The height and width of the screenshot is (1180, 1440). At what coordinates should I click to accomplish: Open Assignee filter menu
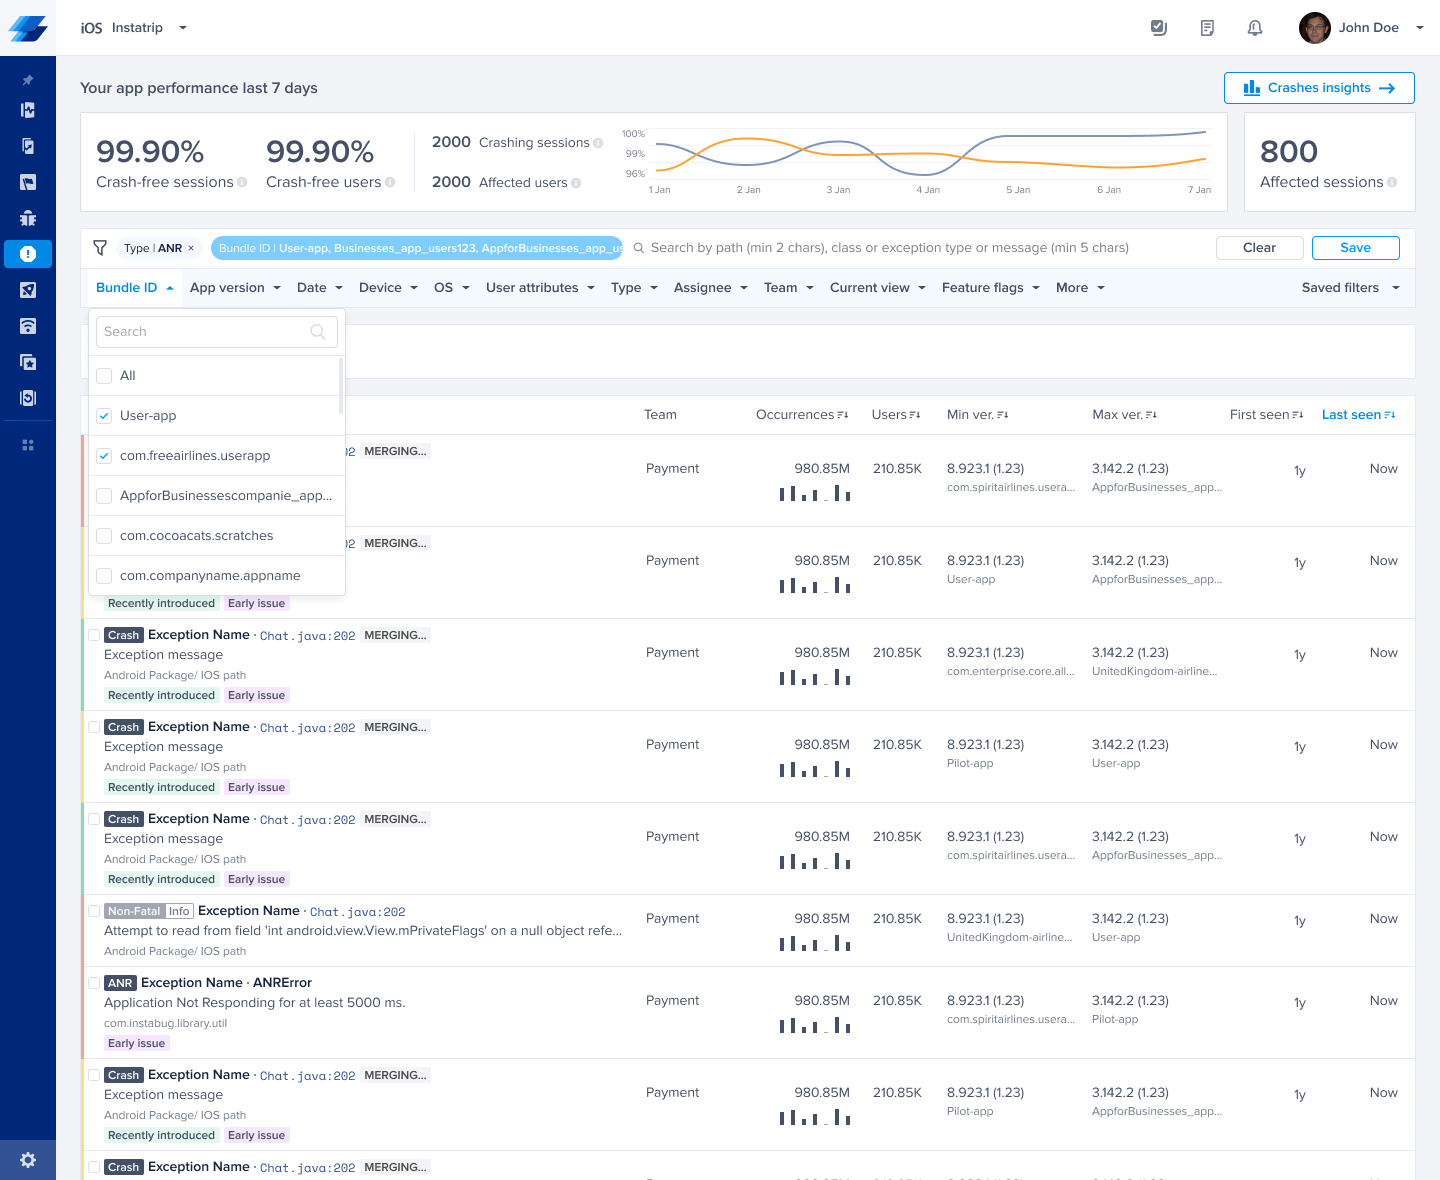[711, 288]
